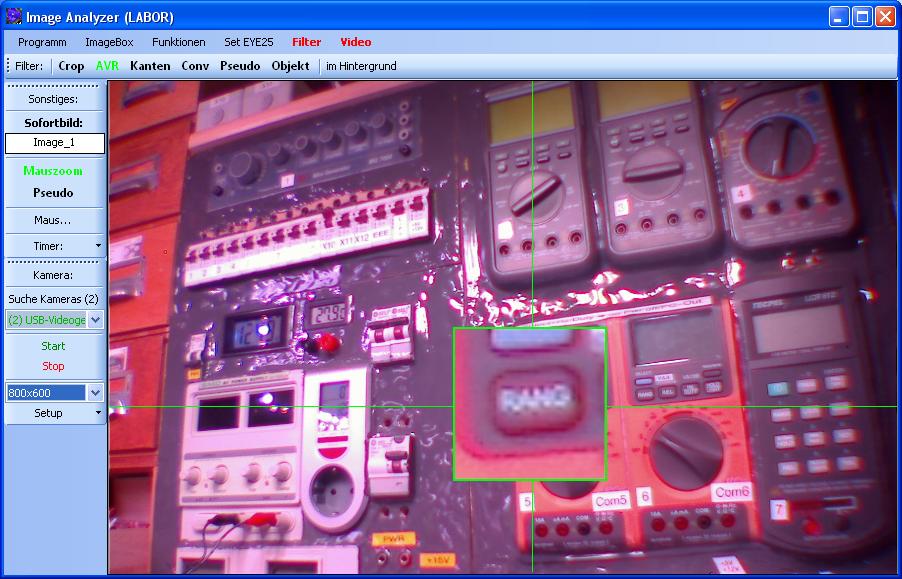Open the USB-Videogerät camera dropdown
The image size is (902, 579).
pos(96,320)
